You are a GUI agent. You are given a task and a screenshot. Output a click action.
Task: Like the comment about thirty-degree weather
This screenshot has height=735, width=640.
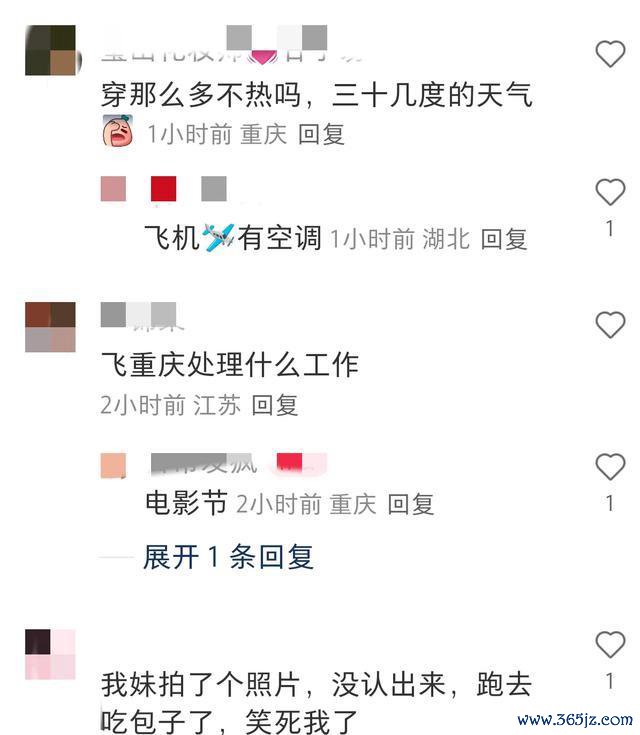click(610, 53)
